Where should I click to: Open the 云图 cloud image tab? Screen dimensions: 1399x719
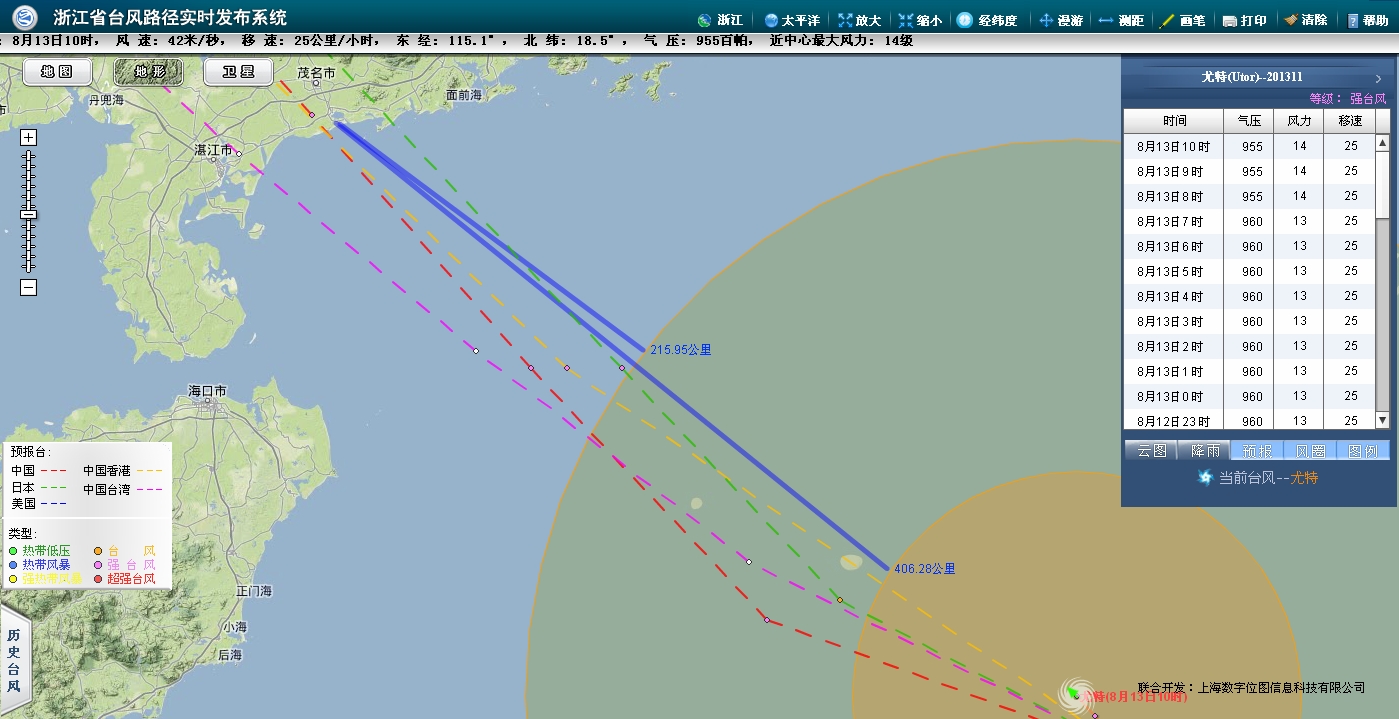tap(1151, 451)
